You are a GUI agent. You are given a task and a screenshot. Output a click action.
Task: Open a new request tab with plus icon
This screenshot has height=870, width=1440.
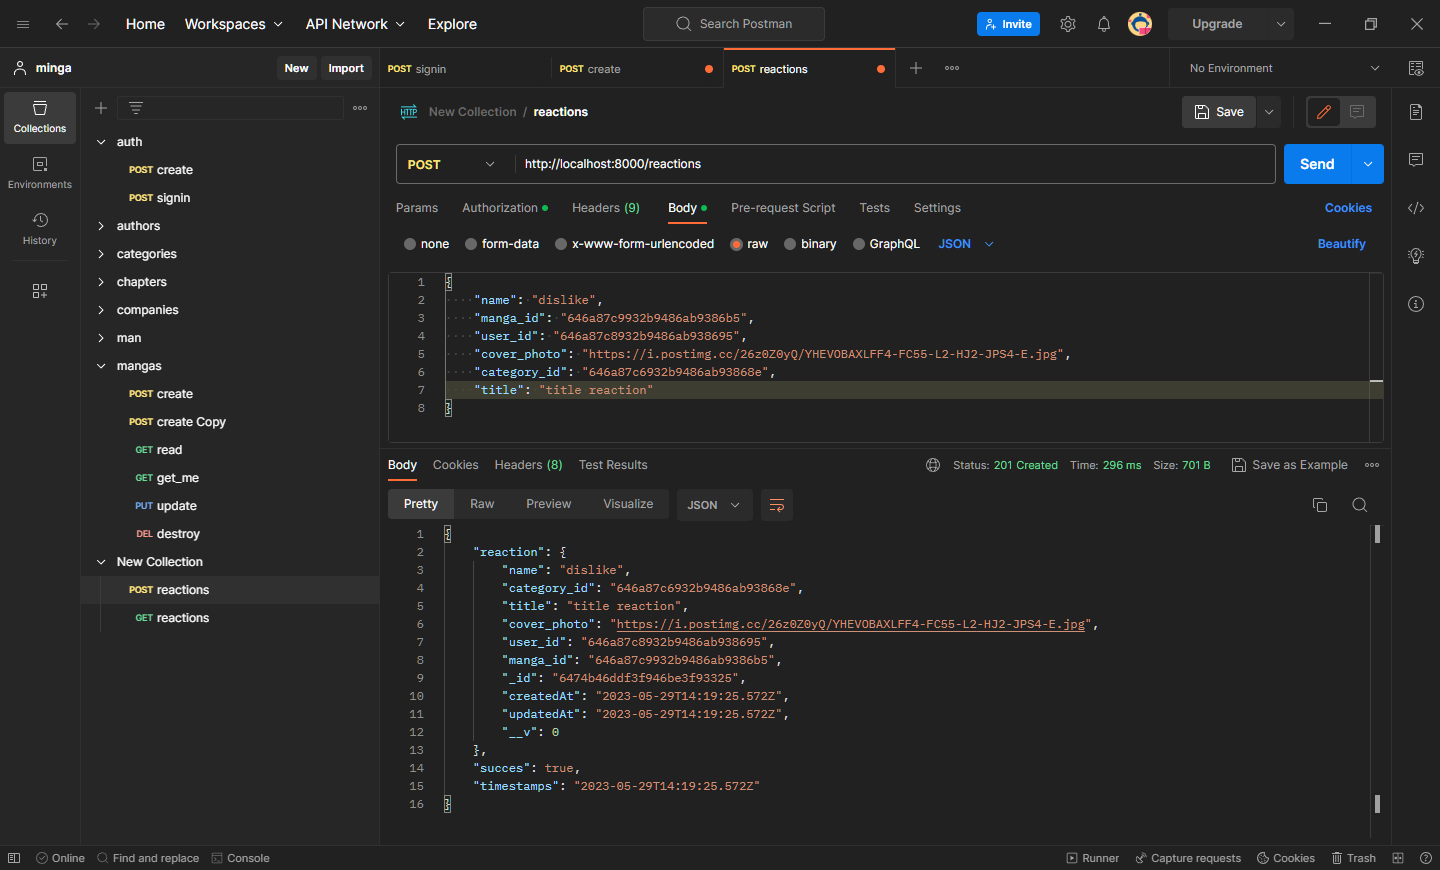[916, 68]
